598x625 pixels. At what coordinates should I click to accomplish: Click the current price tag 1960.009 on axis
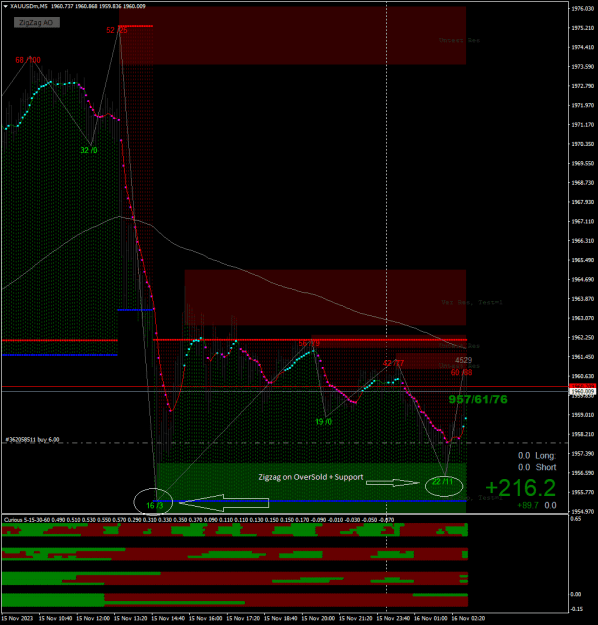pos(582,391)
